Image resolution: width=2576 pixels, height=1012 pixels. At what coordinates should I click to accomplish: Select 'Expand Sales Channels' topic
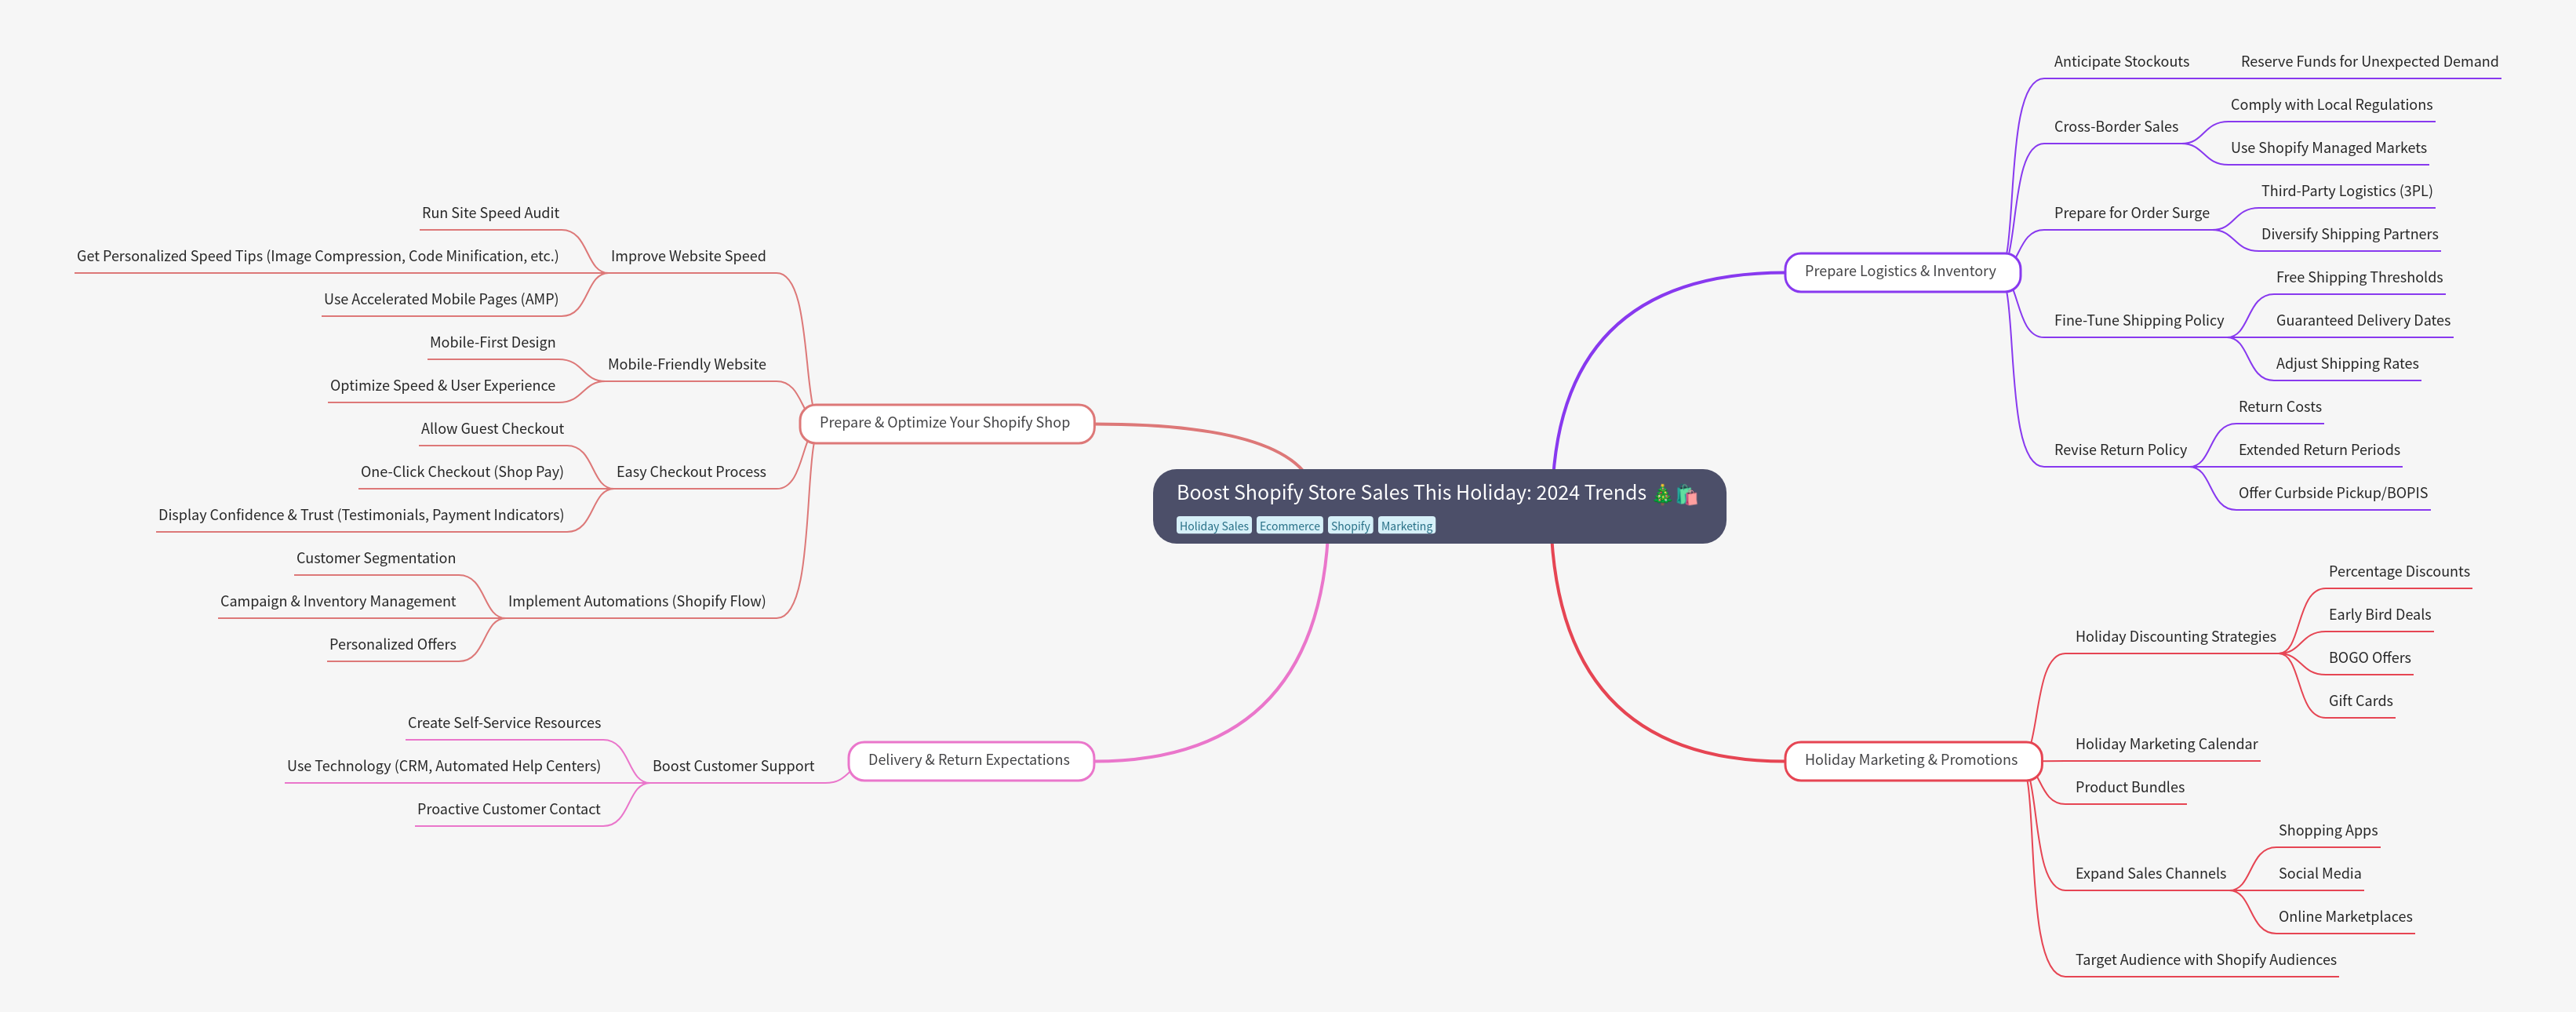[x=2150, y=874]
